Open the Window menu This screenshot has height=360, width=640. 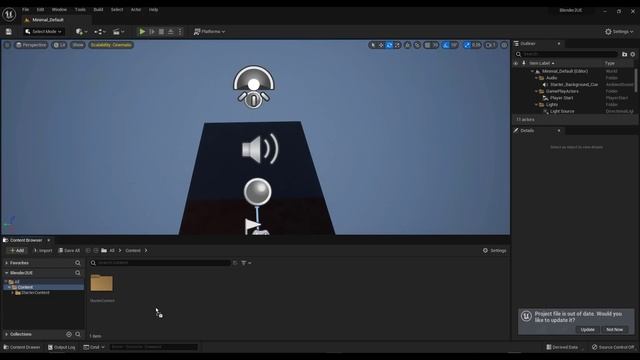pos(59,9)
